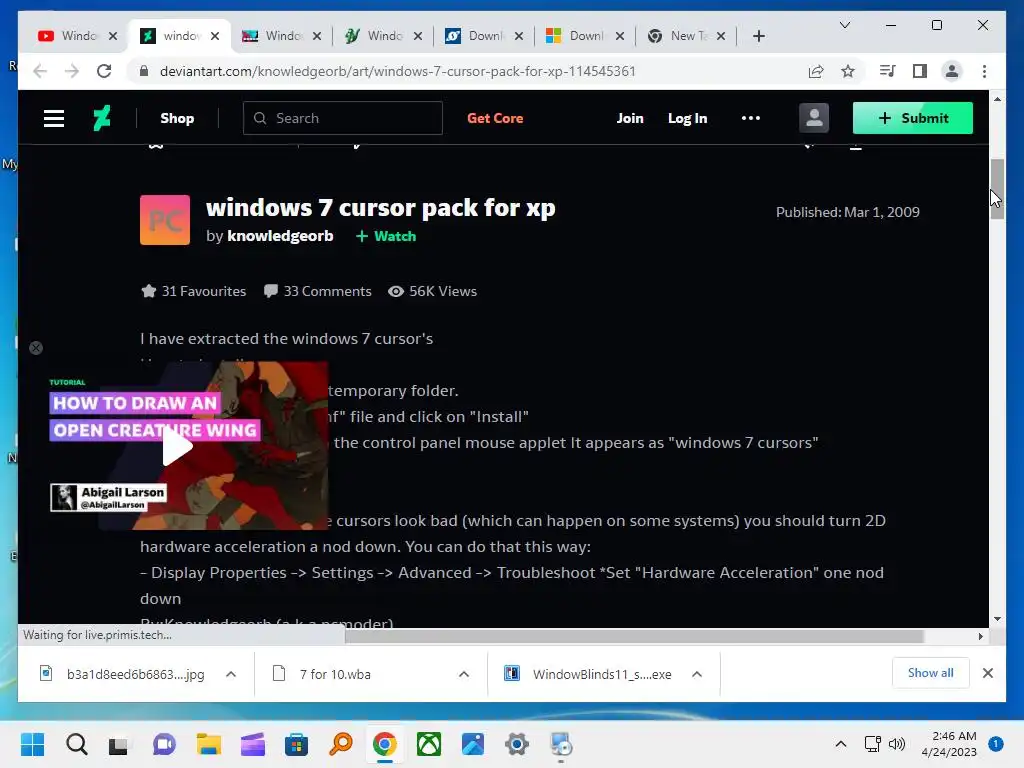Click the 56K Views eye icon
Image resolution: width=1024 pixels, height=768 pixels.
point(396,291)
